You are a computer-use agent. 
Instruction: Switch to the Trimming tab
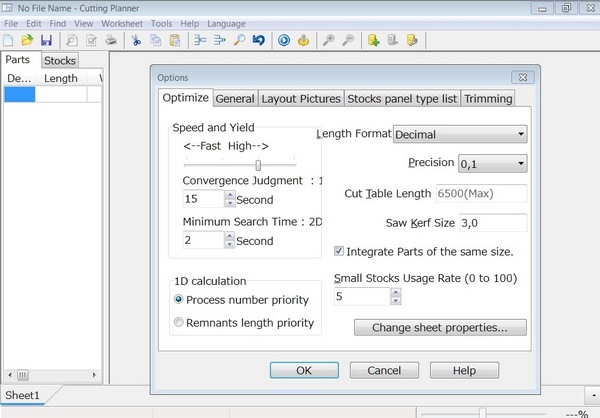(488, 98)
